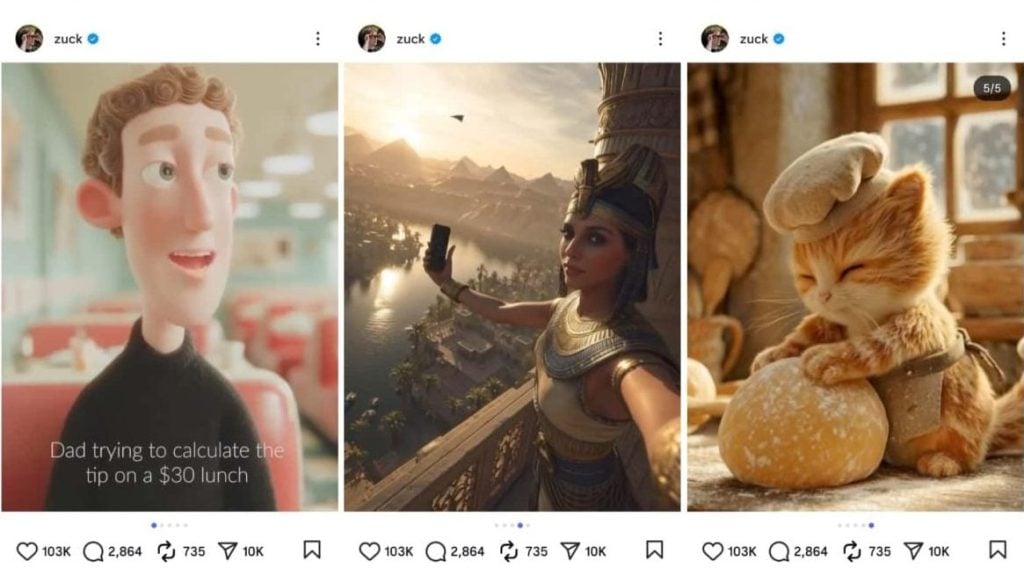Bookmark the clay dad post
The image size is (1024, 576).
[x=312, y=550]
